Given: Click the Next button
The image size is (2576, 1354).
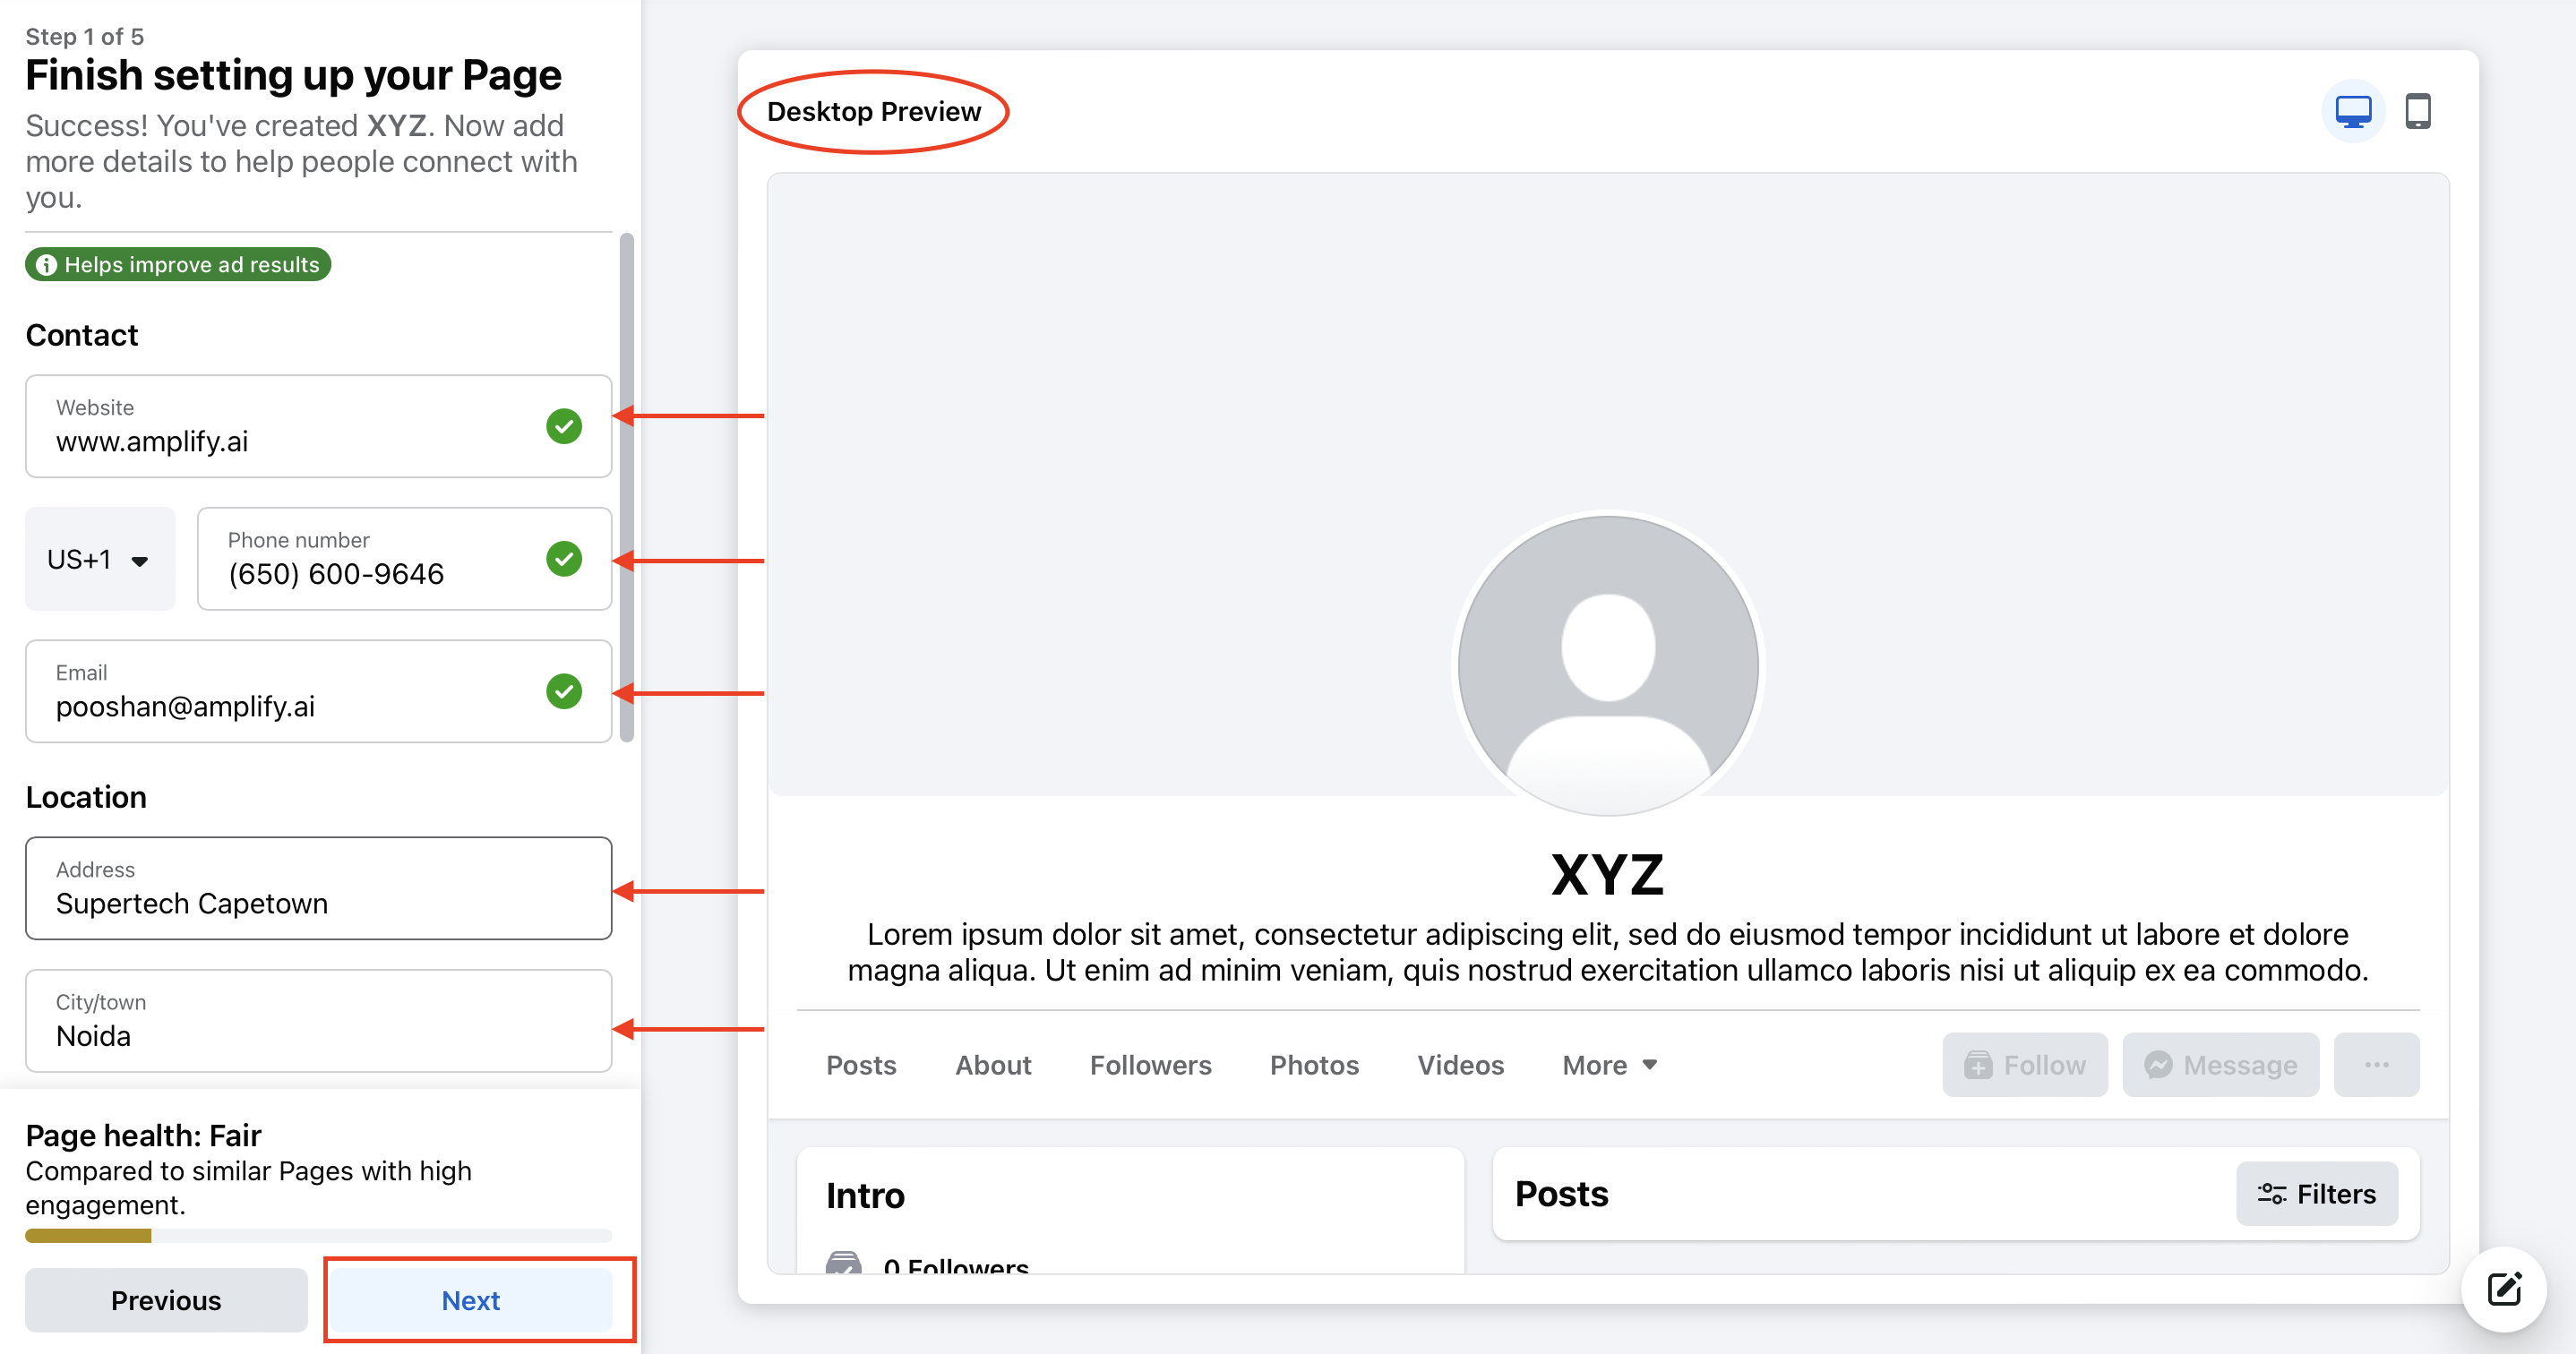Looking at the screenshot, I should [x=470, y=1301].
